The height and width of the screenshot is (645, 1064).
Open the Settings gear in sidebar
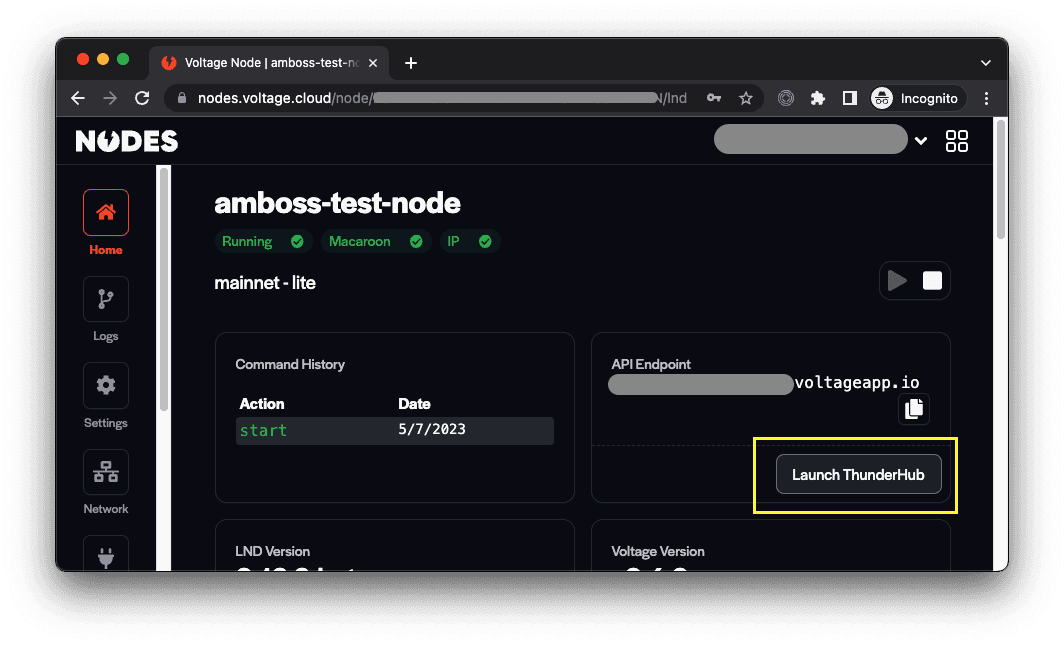[x=106, y=385]
